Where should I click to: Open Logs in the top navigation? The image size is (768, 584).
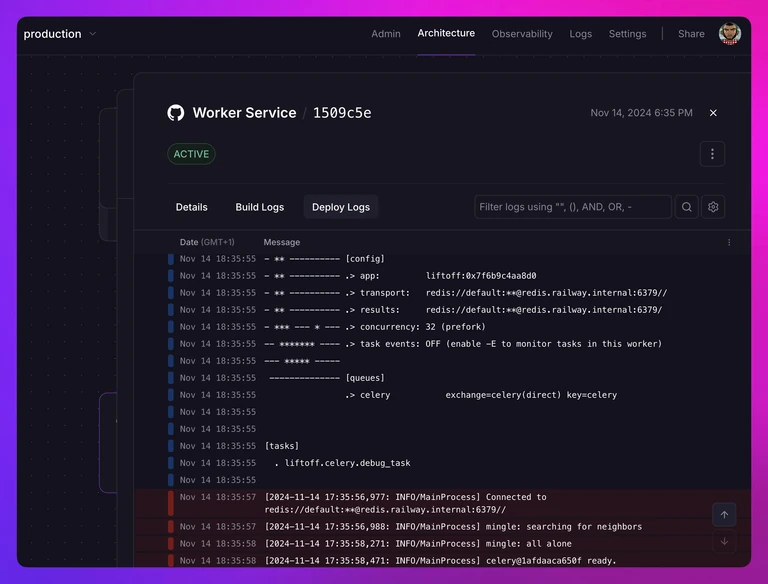[x=580, y=34]
